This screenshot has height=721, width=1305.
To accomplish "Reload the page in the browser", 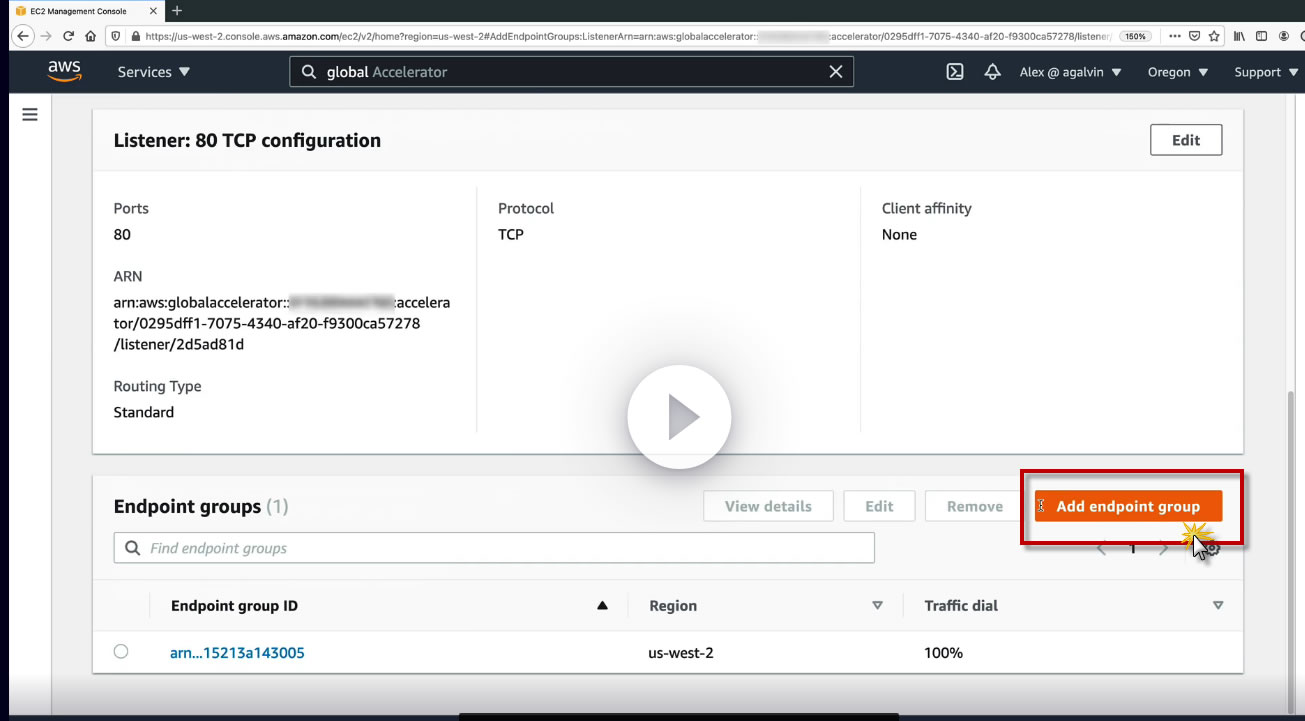I will (68, 35).
